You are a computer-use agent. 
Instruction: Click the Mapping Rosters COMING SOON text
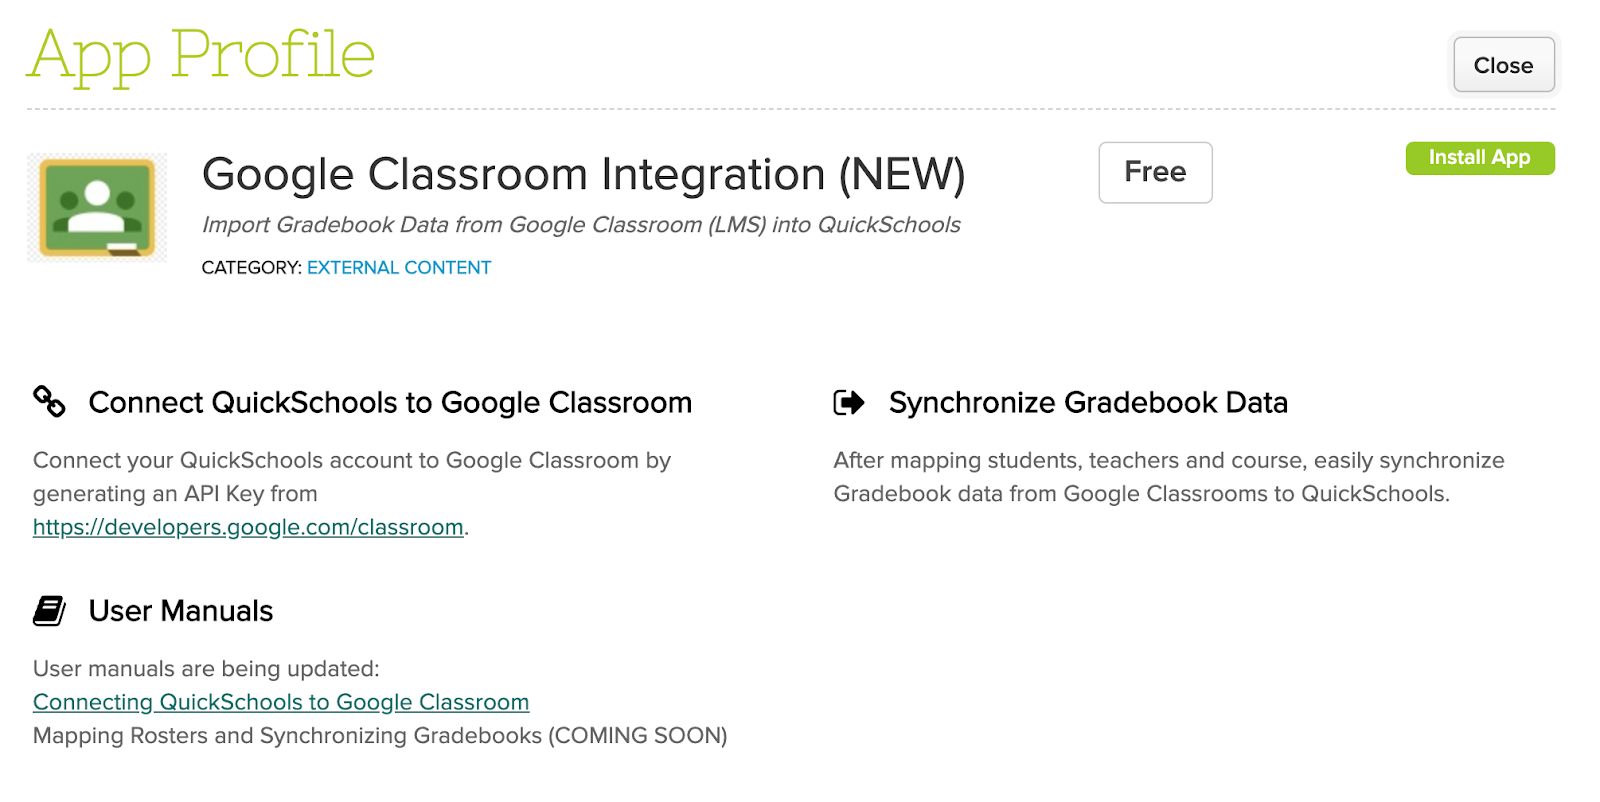point(380,736)
